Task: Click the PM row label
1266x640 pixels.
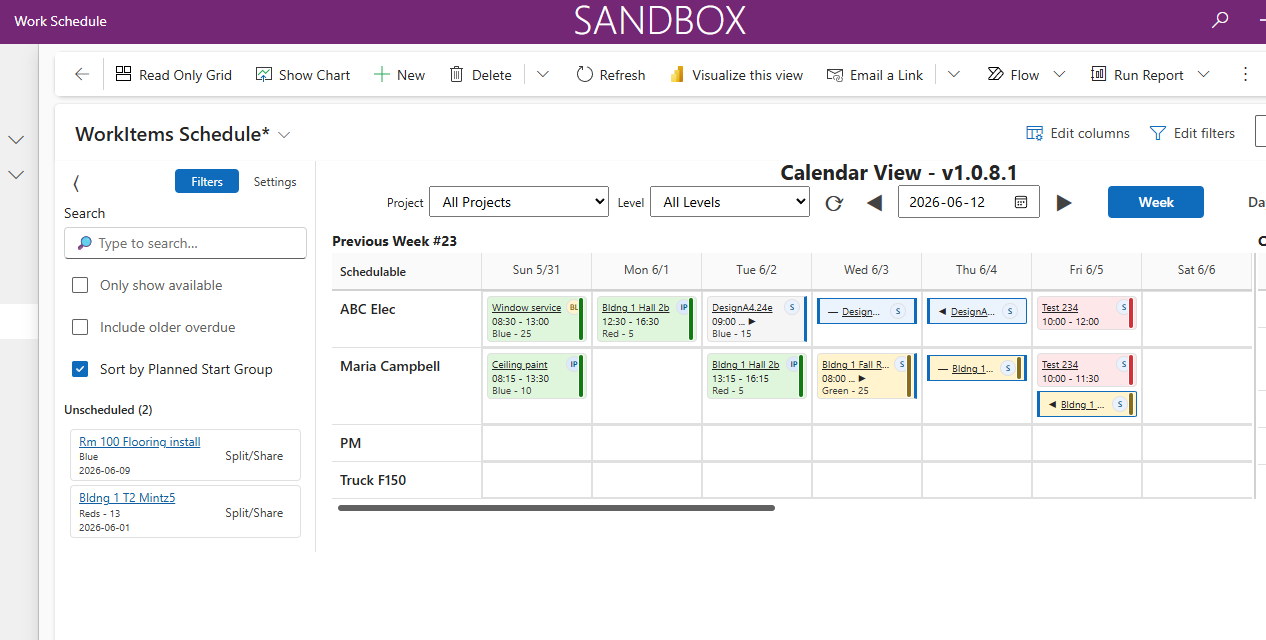Action: coord(350,443)
